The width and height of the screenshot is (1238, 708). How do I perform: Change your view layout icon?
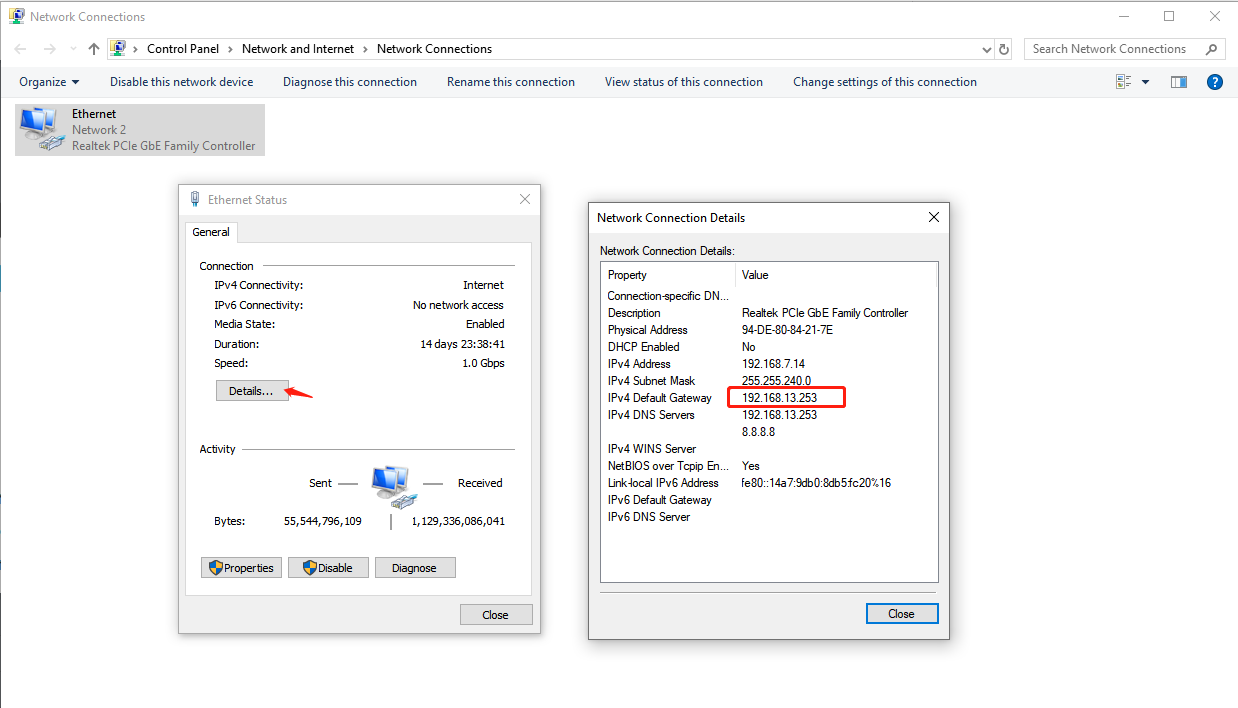pos(1124,82)
